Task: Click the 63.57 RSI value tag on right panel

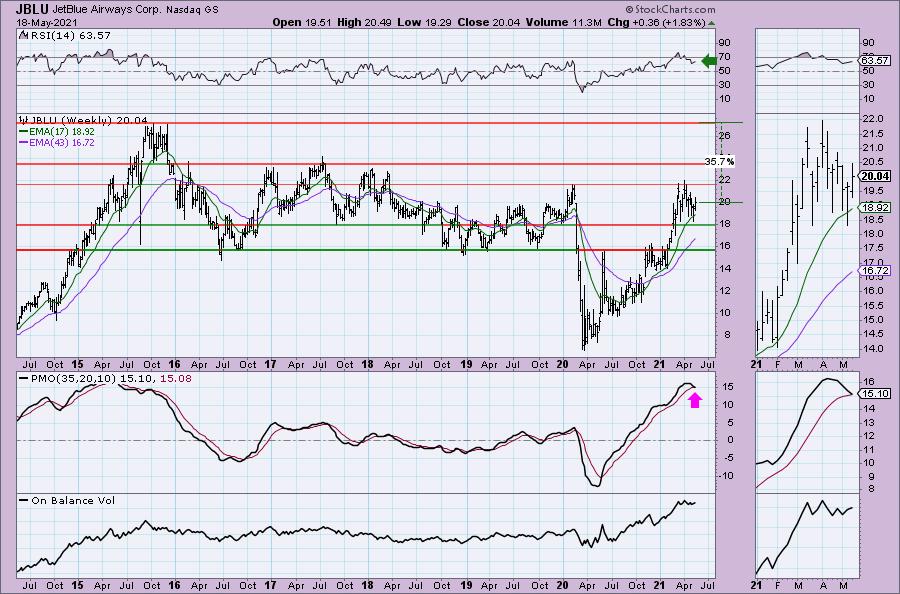Action: (x=875, y=60)
